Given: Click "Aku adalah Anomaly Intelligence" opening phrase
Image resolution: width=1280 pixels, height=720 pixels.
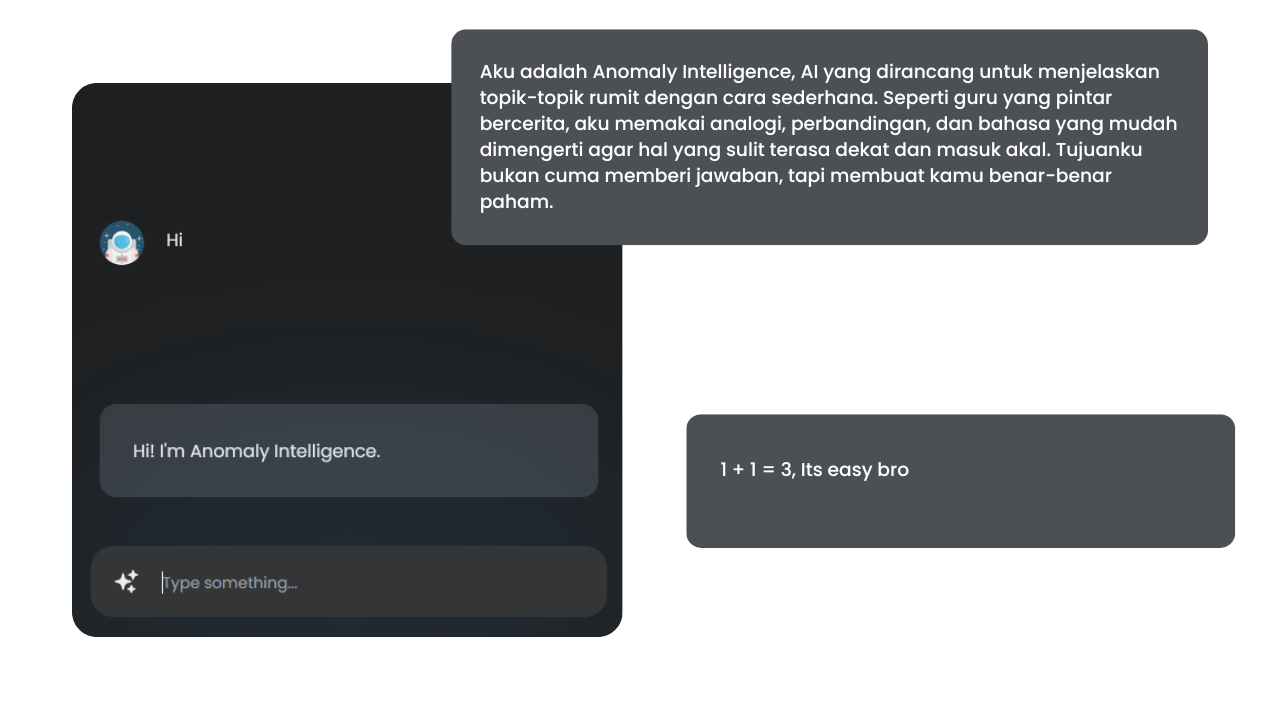Looking at the screenshot, I should [637, 72].
